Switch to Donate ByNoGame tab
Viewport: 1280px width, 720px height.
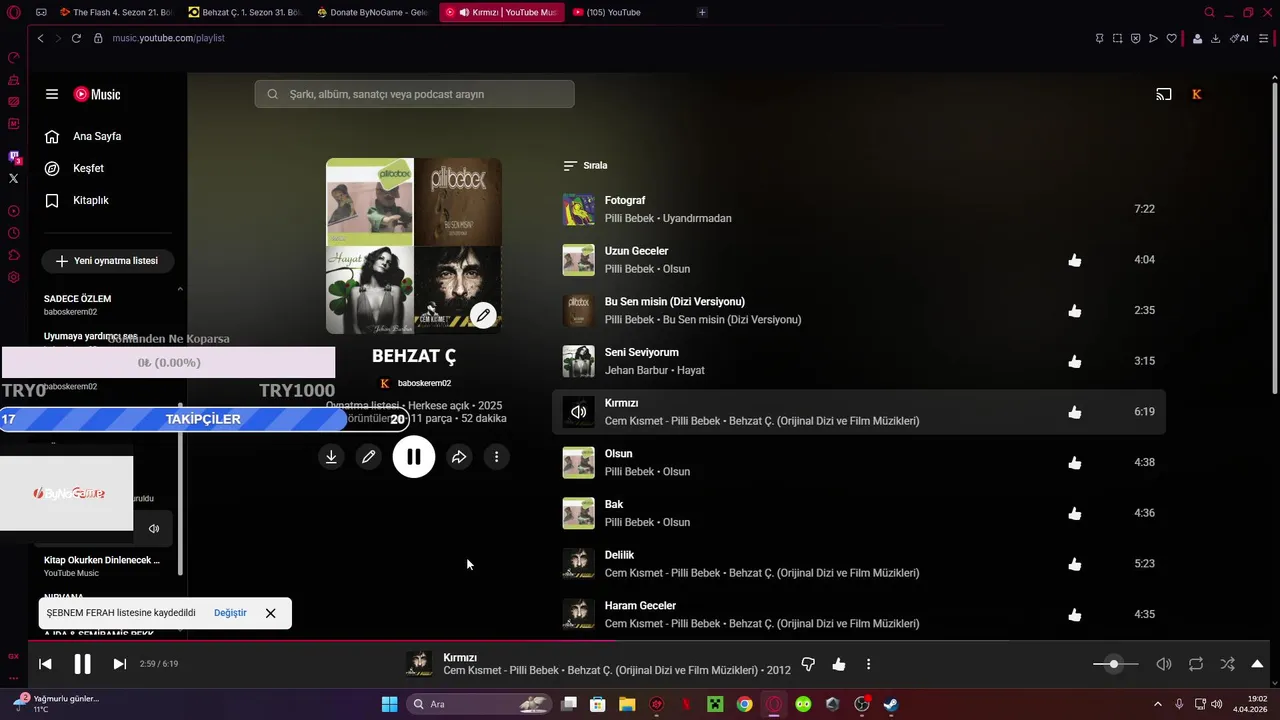tap(373, 12)
